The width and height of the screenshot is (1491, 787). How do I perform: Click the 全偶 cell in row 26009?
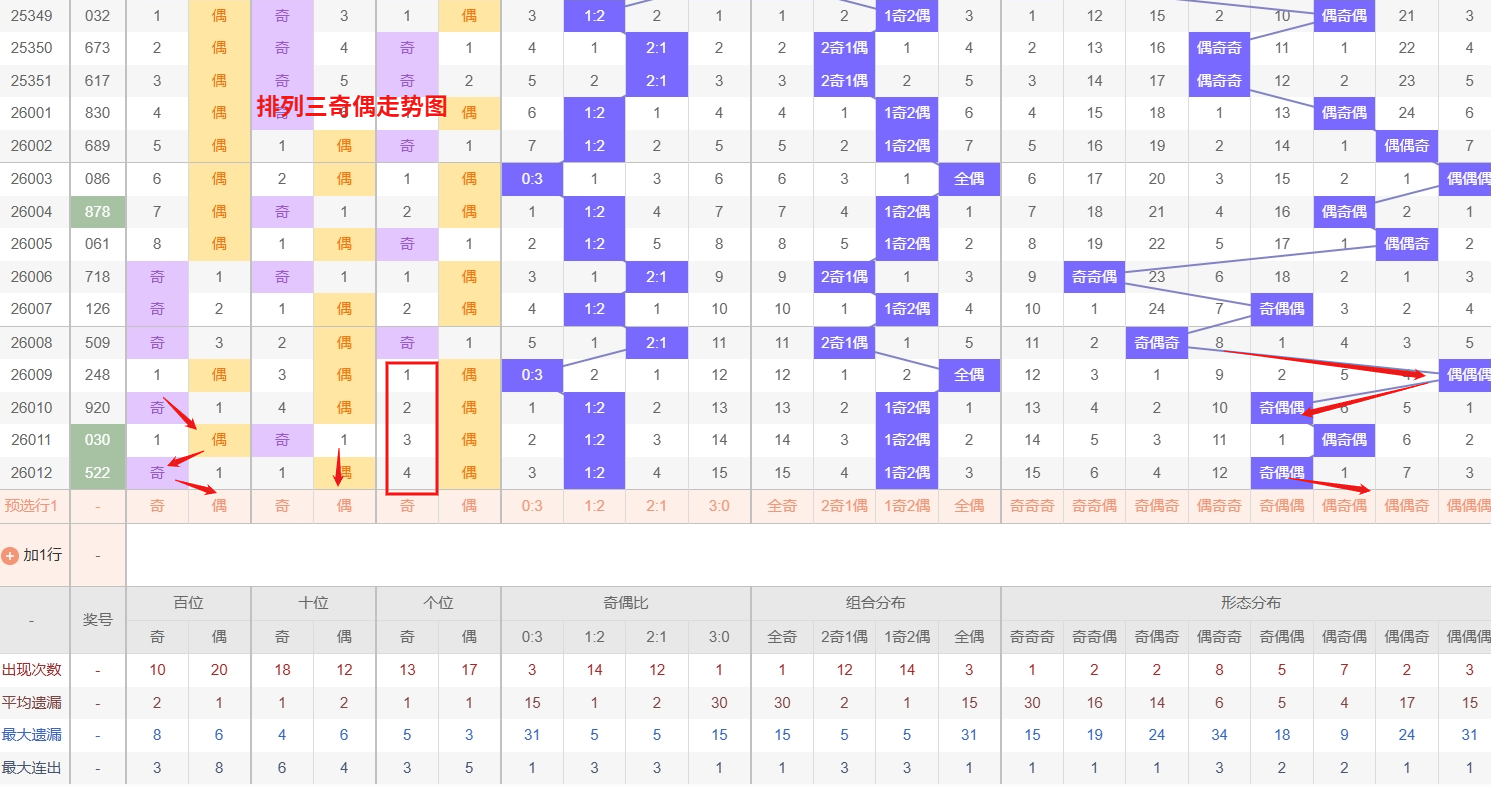(969, 375)
